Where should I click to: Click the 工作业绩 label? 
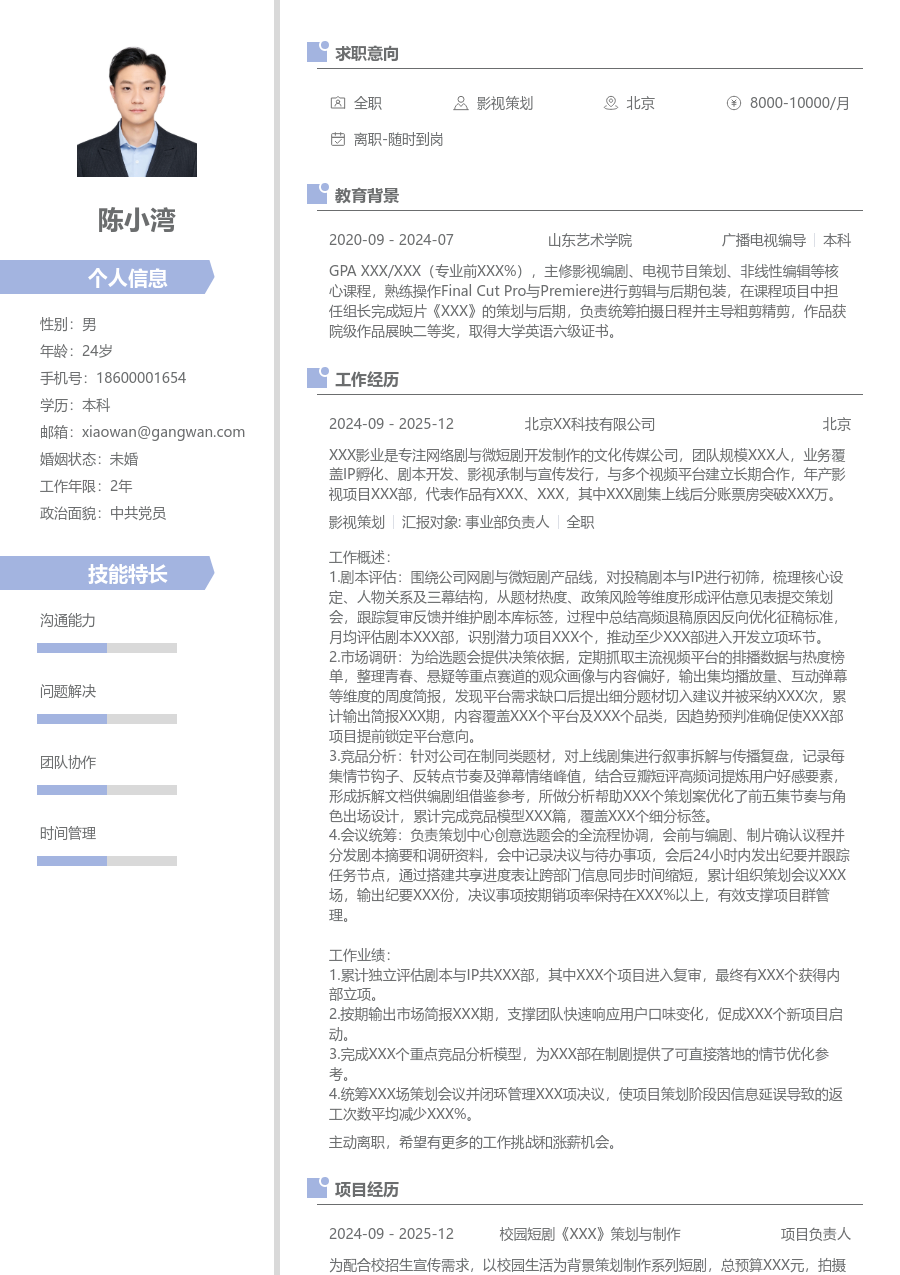pyautogui.click(x=360, y=955)
